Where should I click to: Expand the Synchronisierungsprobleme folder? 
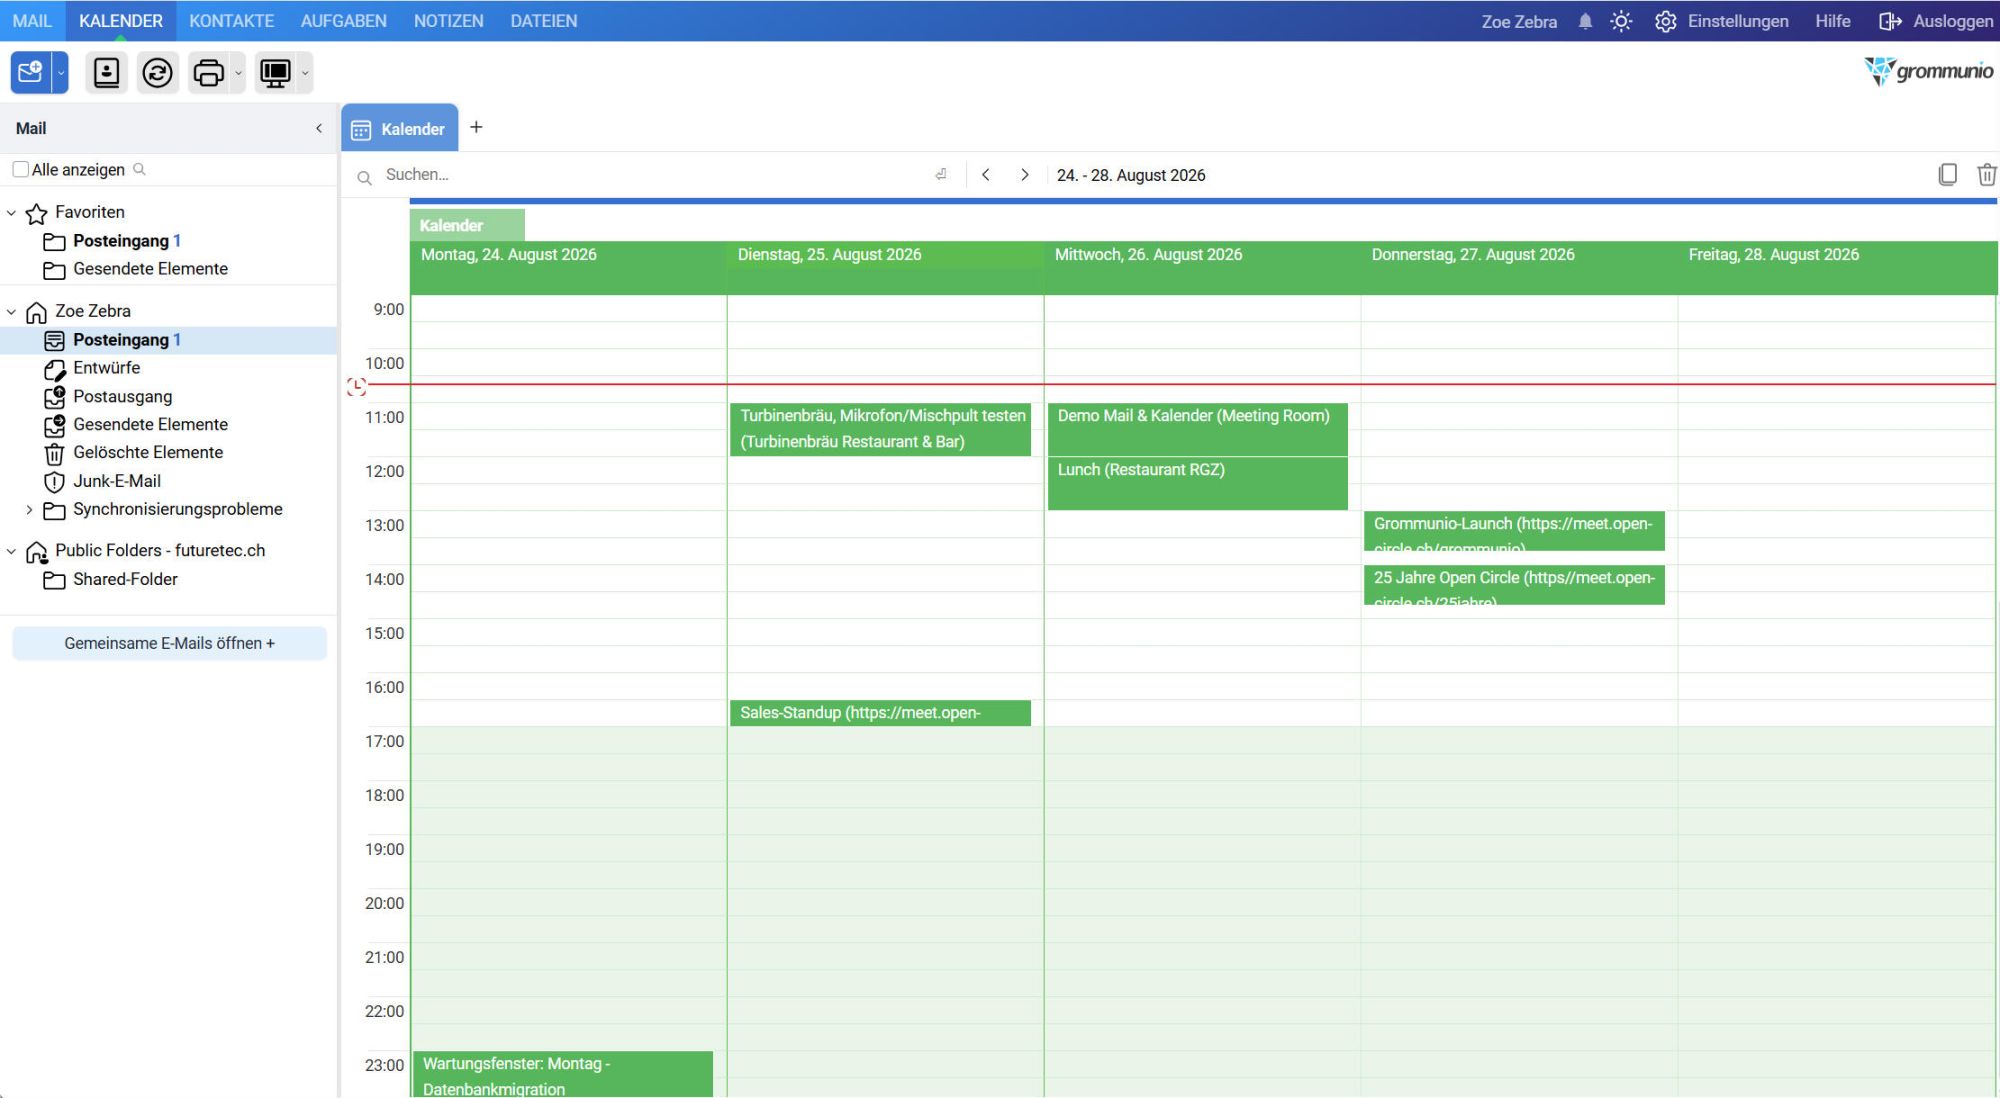pos(29,510)
